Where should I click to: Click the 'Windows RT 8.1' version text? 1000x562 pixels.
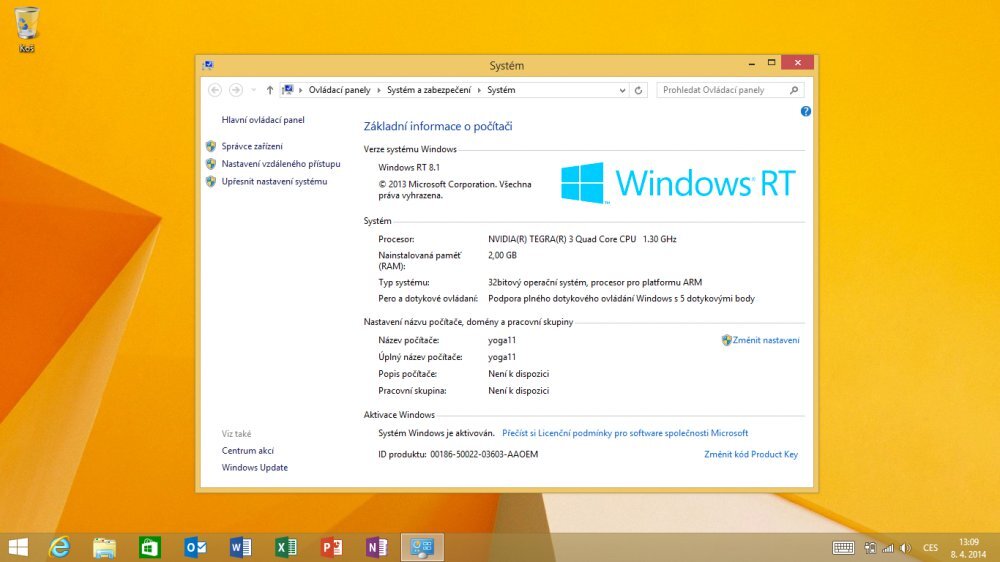(x=409, y=168)
